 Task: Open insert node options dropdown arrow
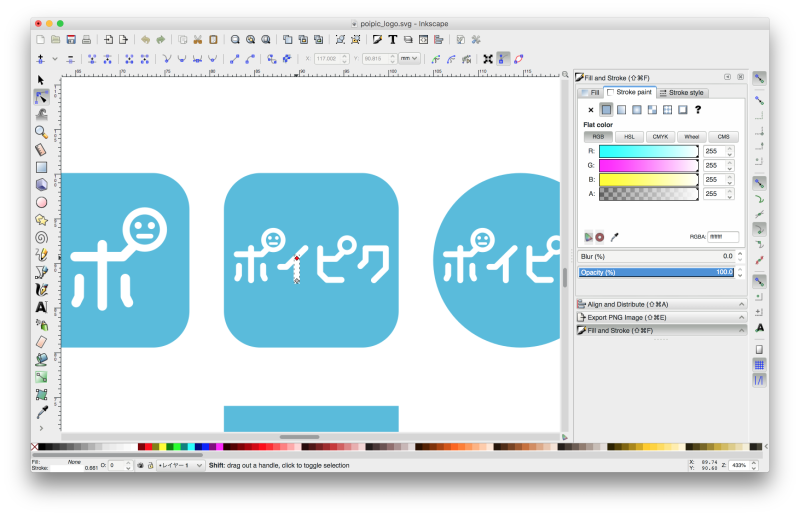[x=55, y=59]
